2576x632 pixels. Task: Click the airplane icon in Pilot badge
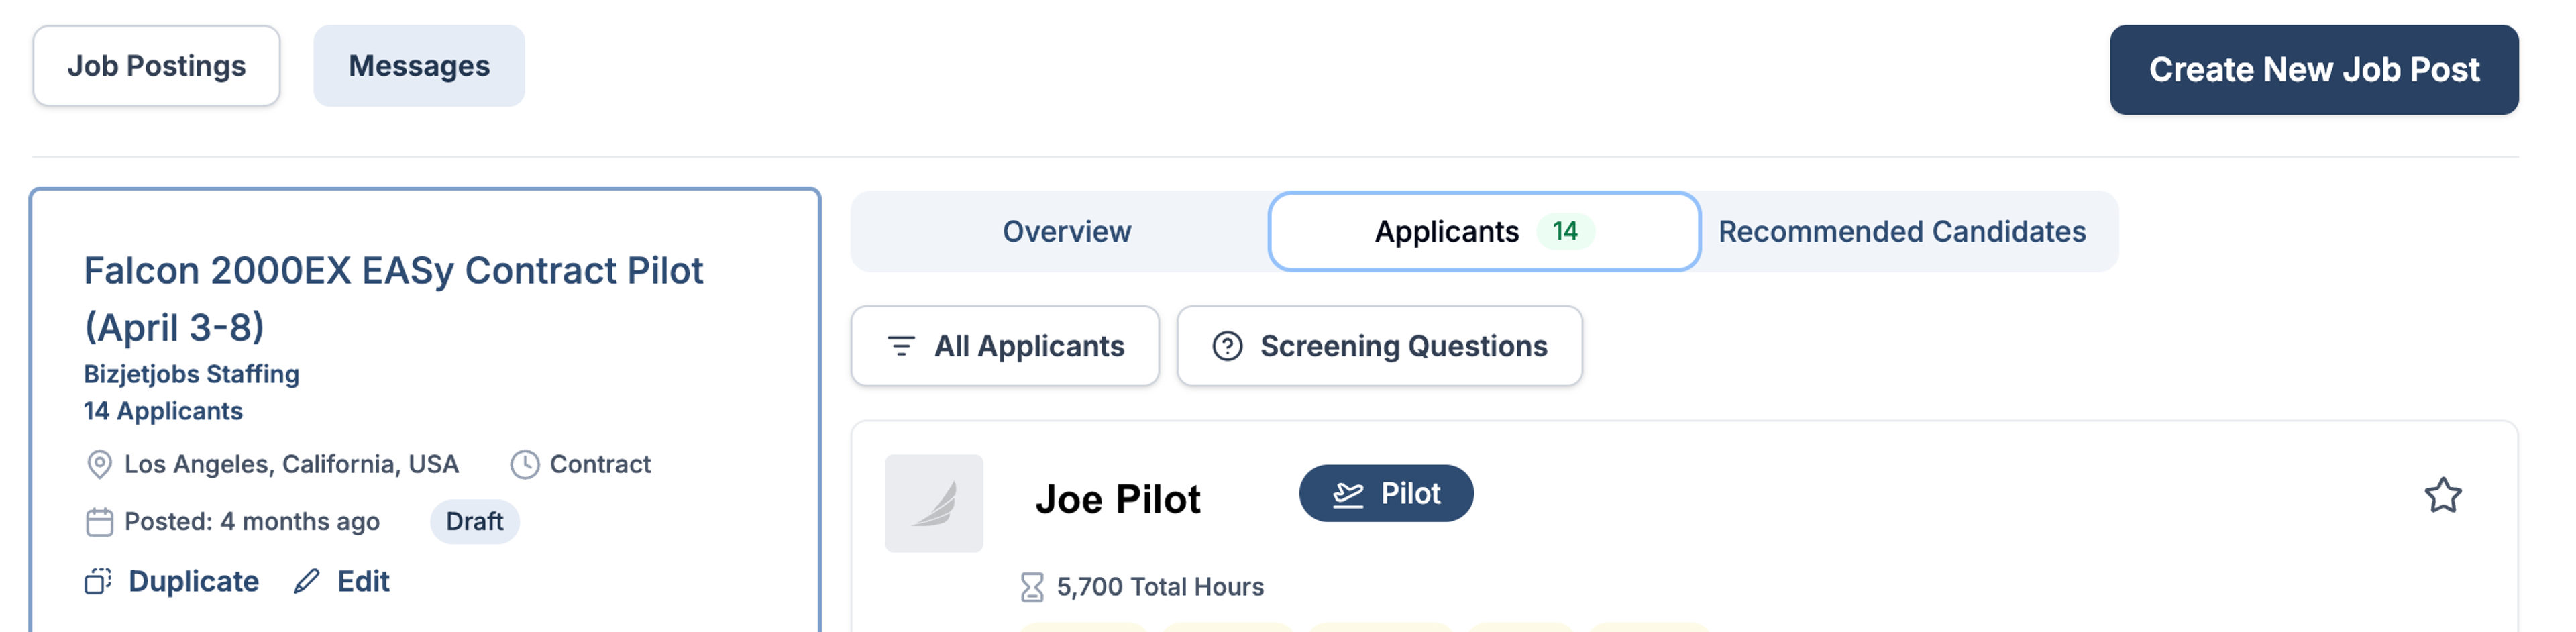[1348, 494]
